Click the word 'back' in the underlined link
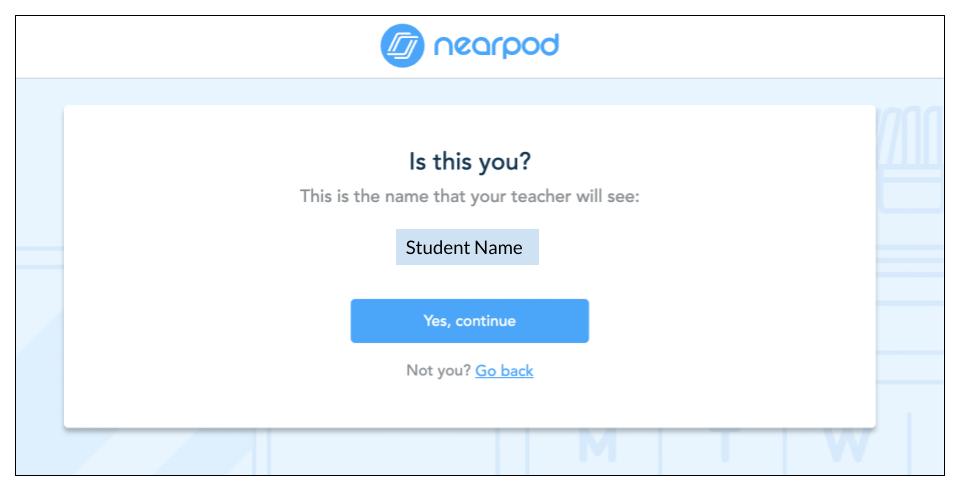The image size is (960, 492). pyautogui.click(x=516, y=371)
